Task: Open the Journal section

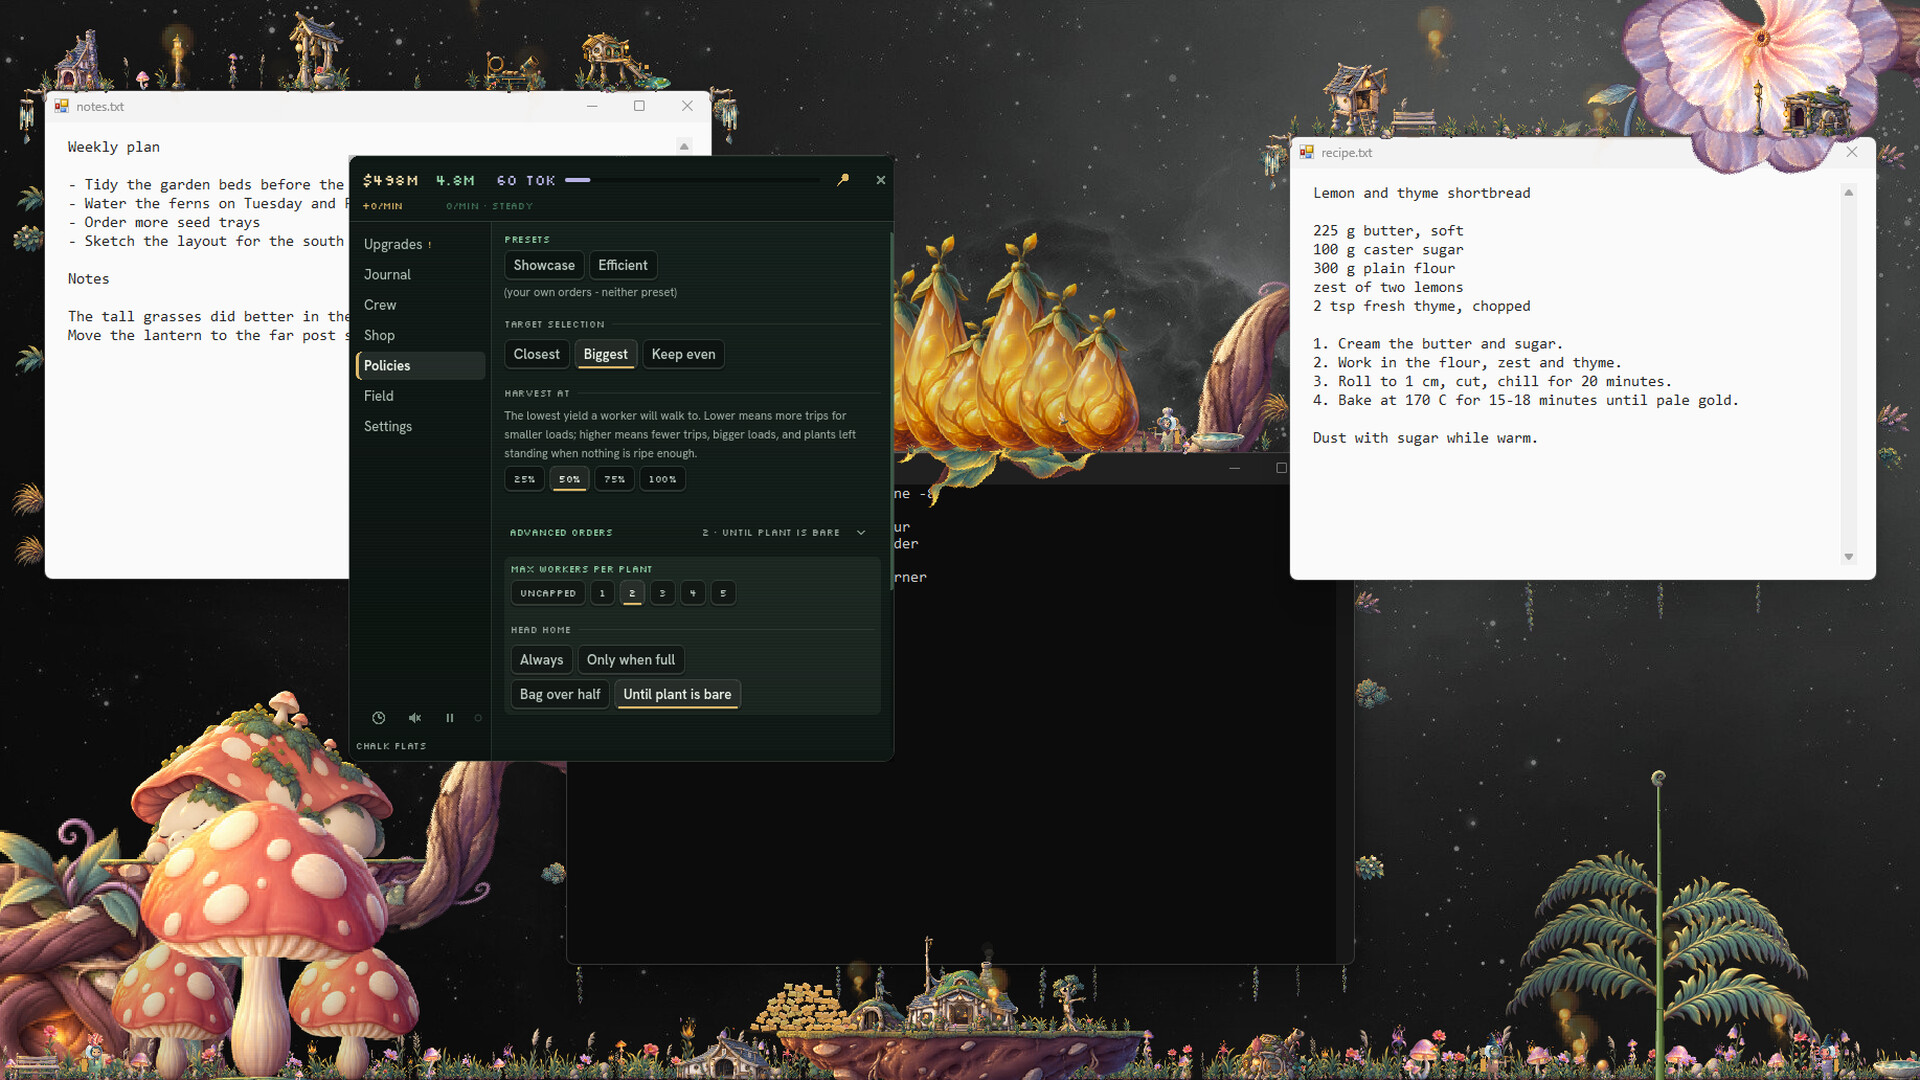Action: (x=420, y=274)
